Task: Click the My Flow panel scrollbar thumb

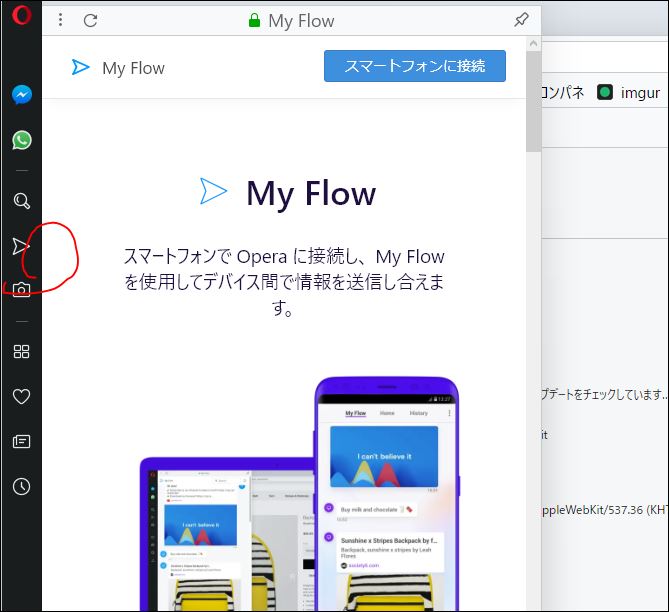Action: tap(533, 102)
